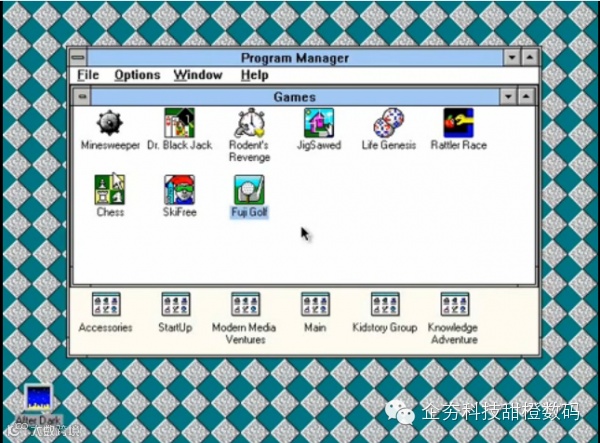600x443 pixels.
Task: Click the Accessories label text
Action: point(106,328)
